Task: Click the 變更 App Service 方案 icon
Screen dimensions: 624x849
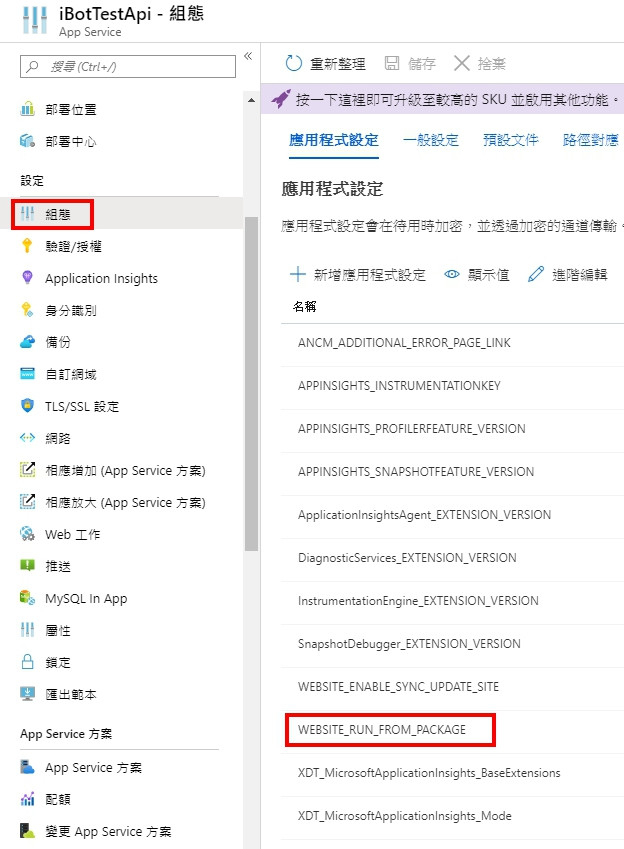Action: click(x=27, y=831)
